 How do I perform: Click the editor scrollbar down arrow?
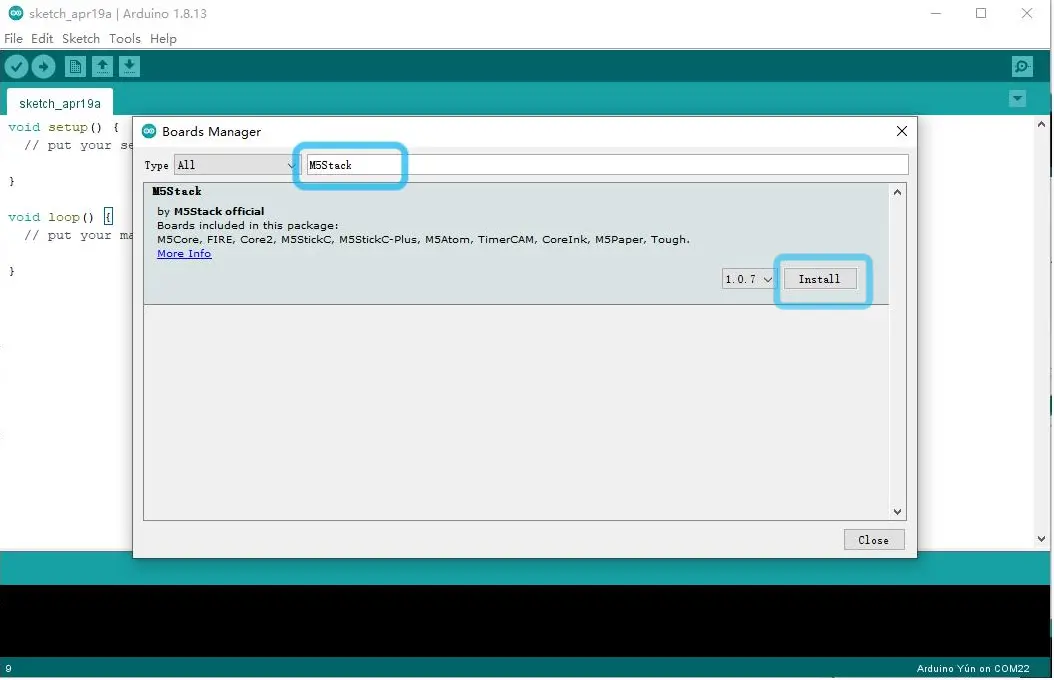tap(1041, 539)
